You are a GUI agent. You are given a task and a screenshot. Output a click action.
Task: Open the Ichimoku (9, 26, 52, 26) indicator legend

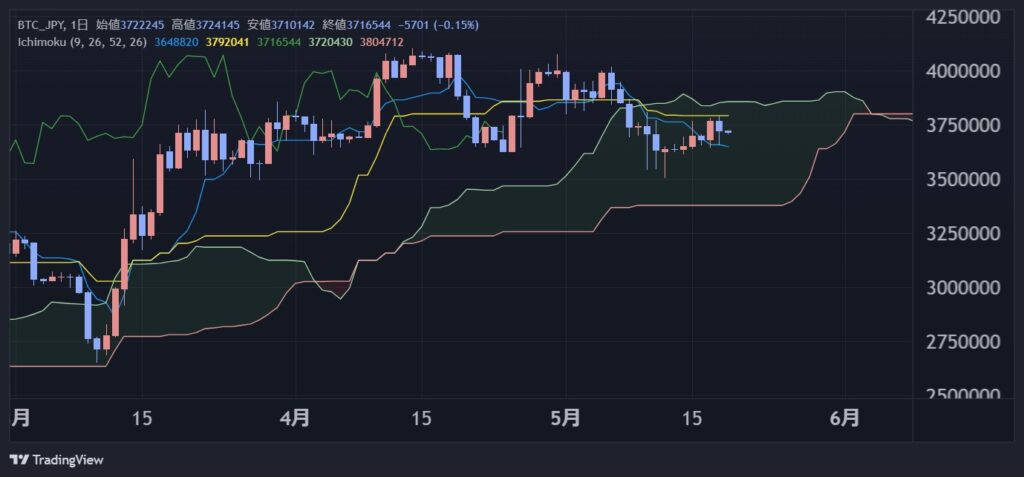click(x=82, y=42)
